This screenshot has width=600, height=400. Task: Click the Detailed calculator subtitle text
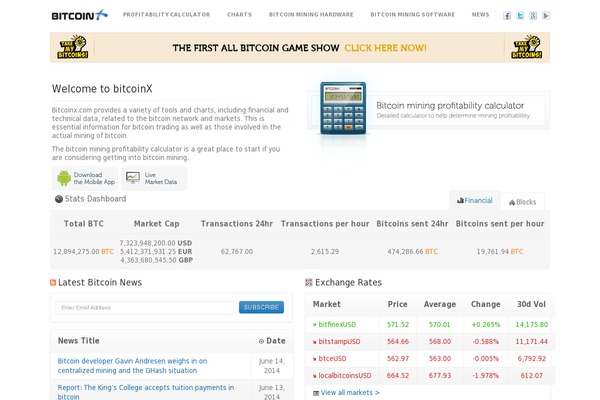453,116
